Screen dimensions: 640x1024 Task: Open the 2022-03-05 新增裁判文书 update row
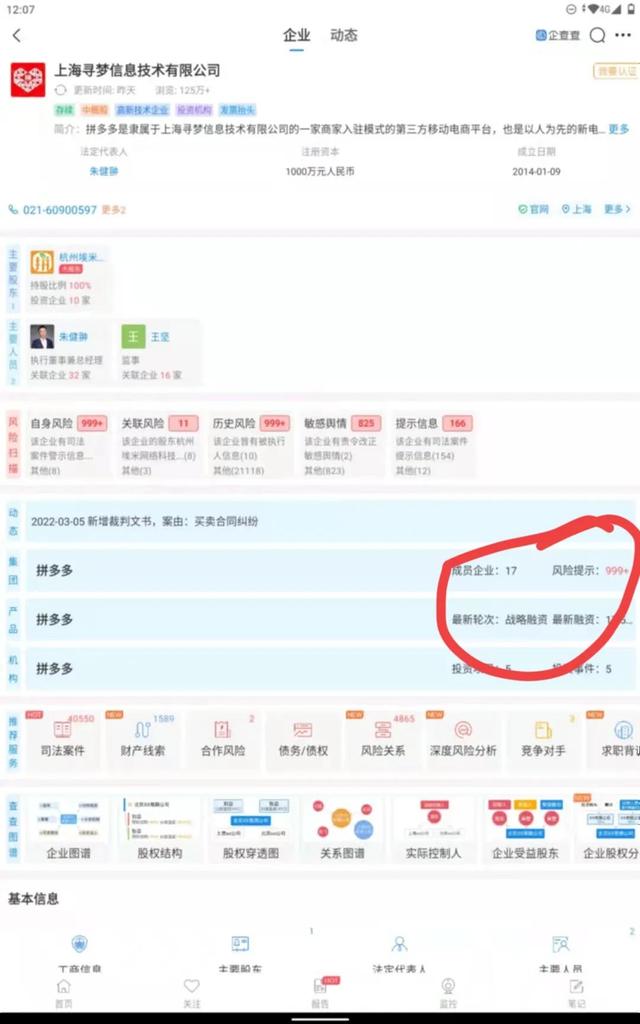pos(330,521)
